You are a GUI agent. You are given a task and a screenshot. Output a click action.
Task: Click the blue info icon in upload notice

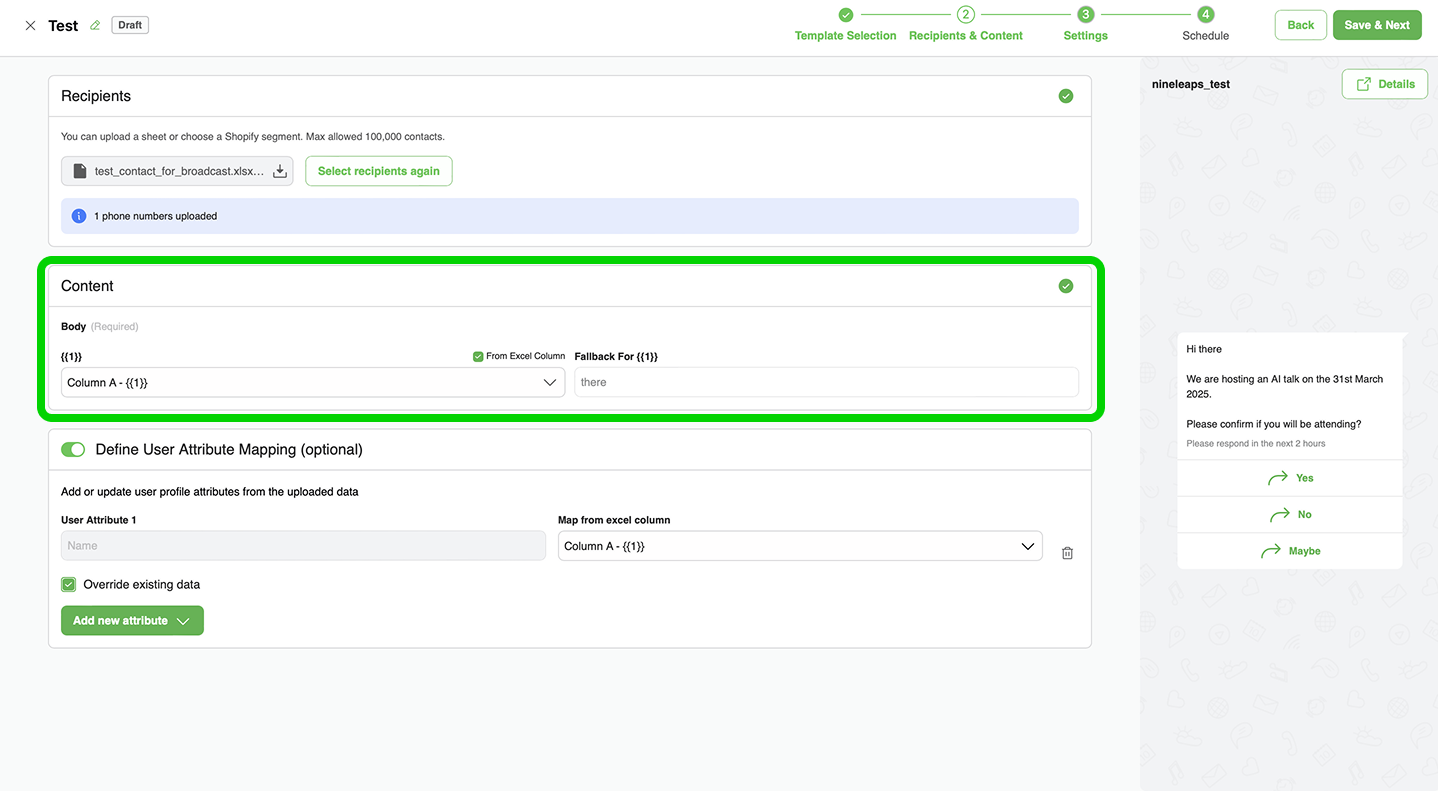point(79,216)
